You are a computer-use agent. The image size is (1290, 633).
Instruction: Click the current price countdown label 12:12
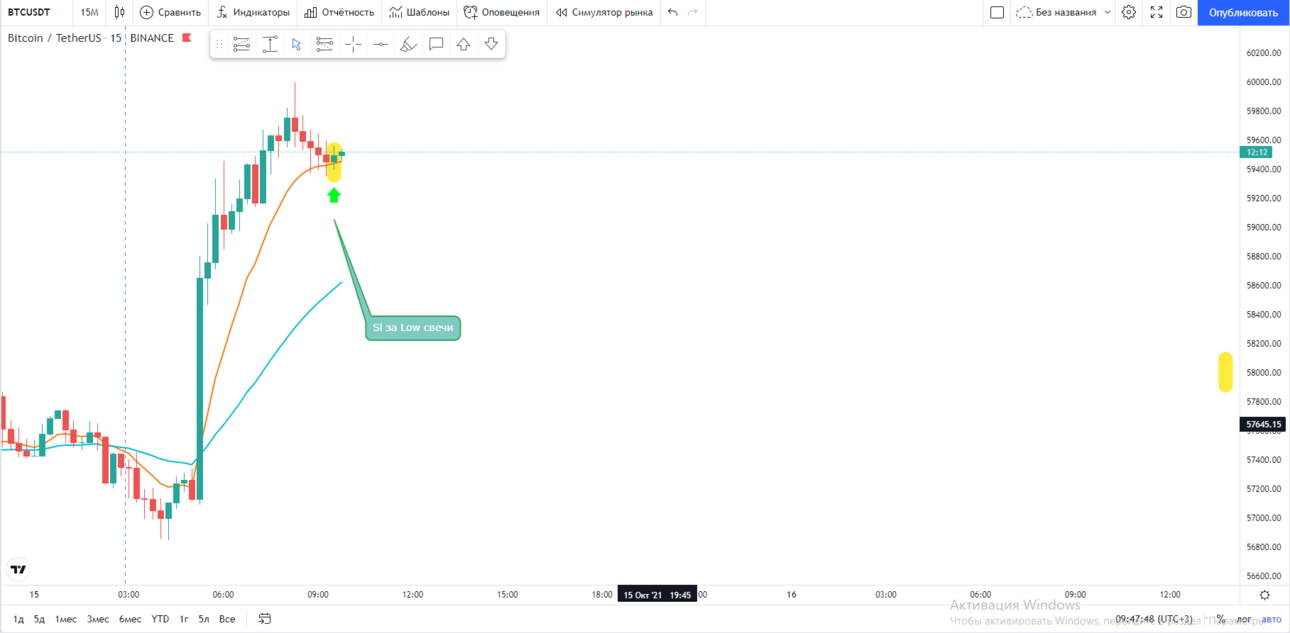tap(1256, 152)
